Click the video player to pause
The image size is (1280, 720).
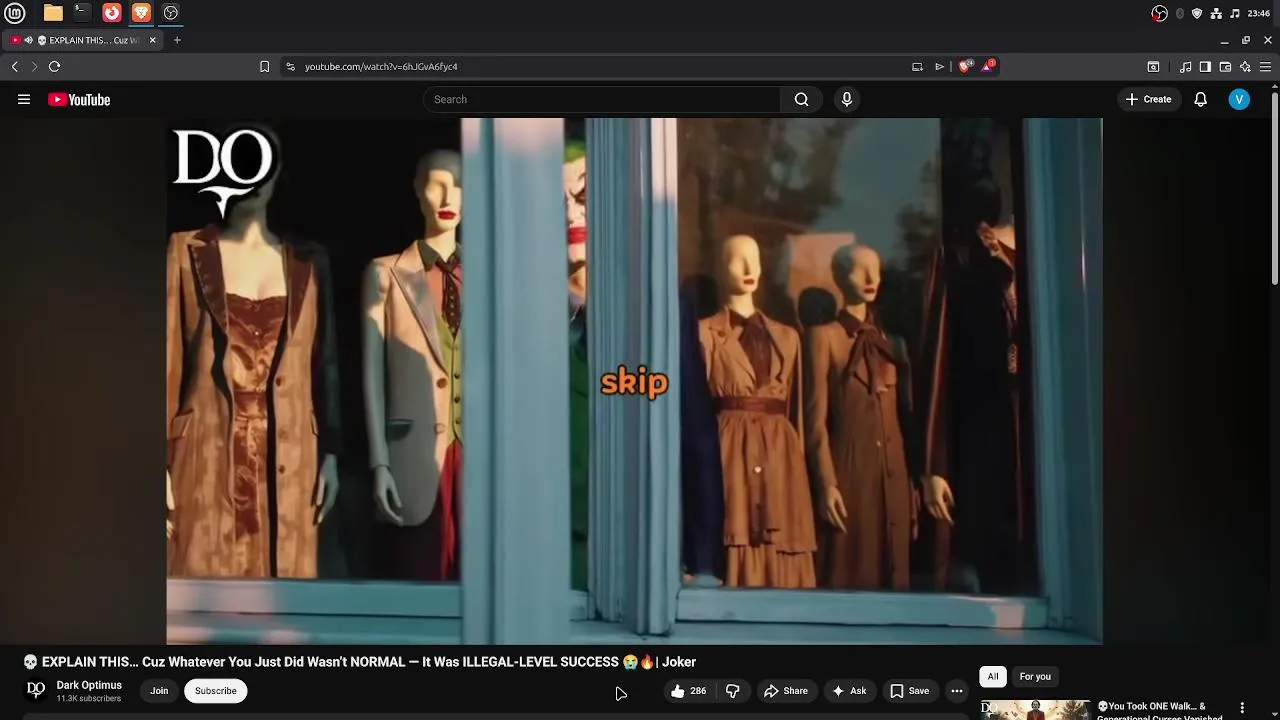[x=634, y=381]
